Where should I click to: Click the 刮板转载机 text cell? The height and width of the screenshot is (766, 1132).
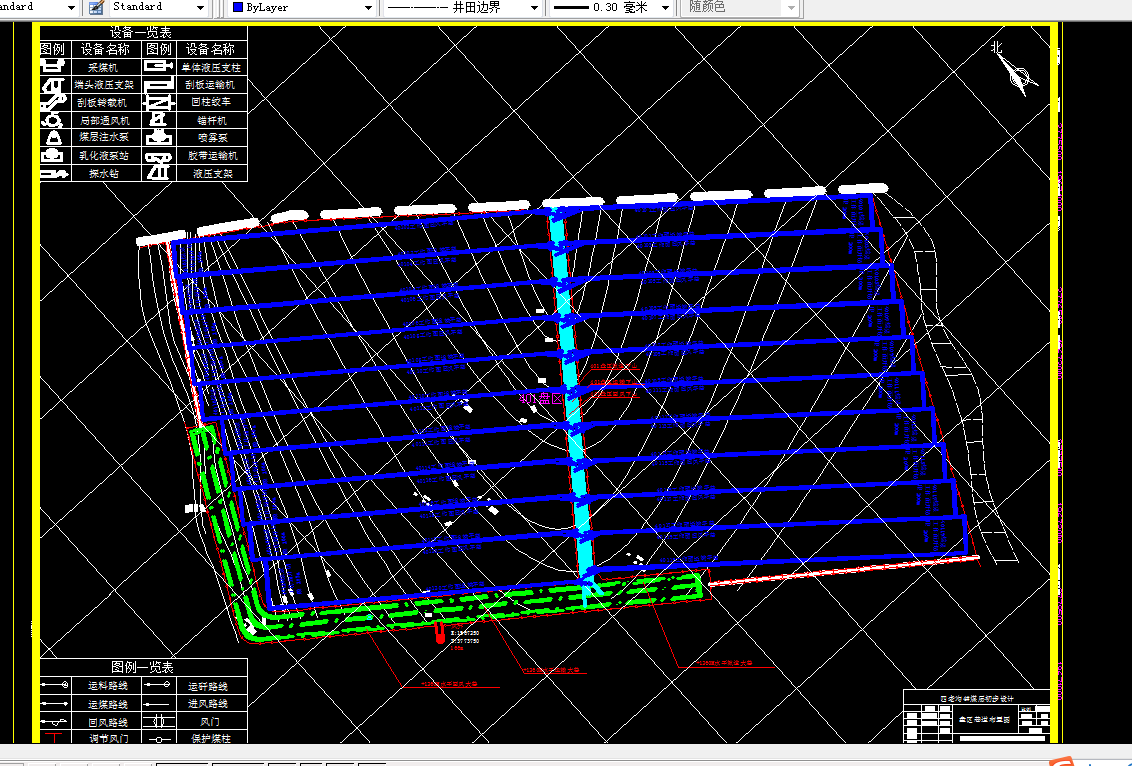pyautogui.click(x=102, y=103)
